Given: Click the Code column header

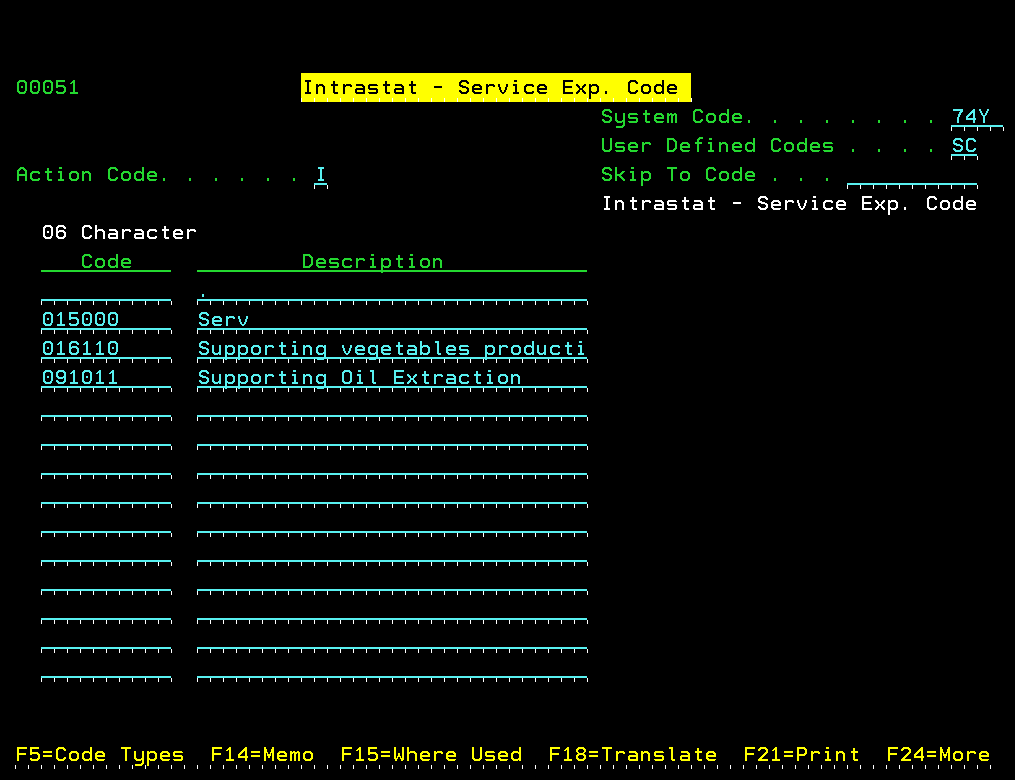Looking at the screenshot, I should [106, 262].
